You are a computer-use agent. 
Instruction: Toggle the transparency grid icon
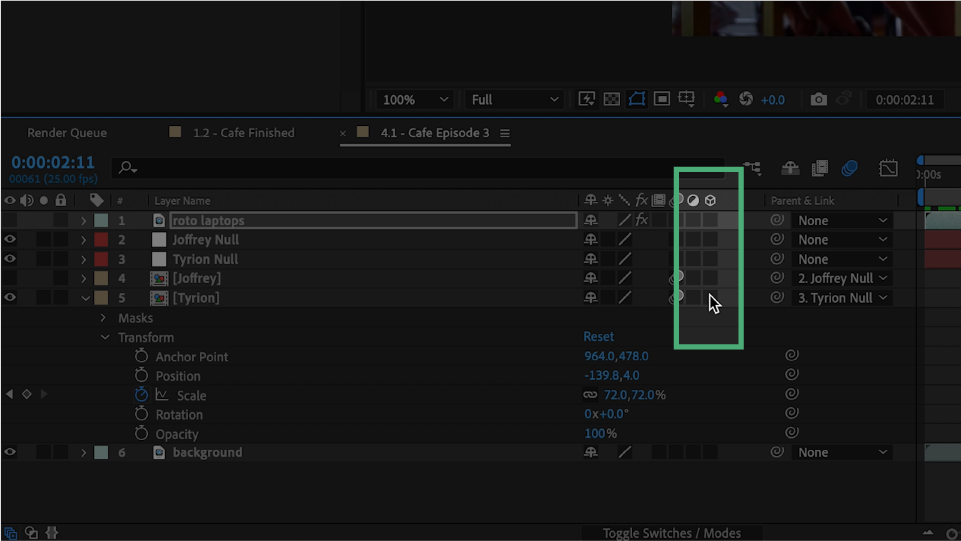(612, 100)
